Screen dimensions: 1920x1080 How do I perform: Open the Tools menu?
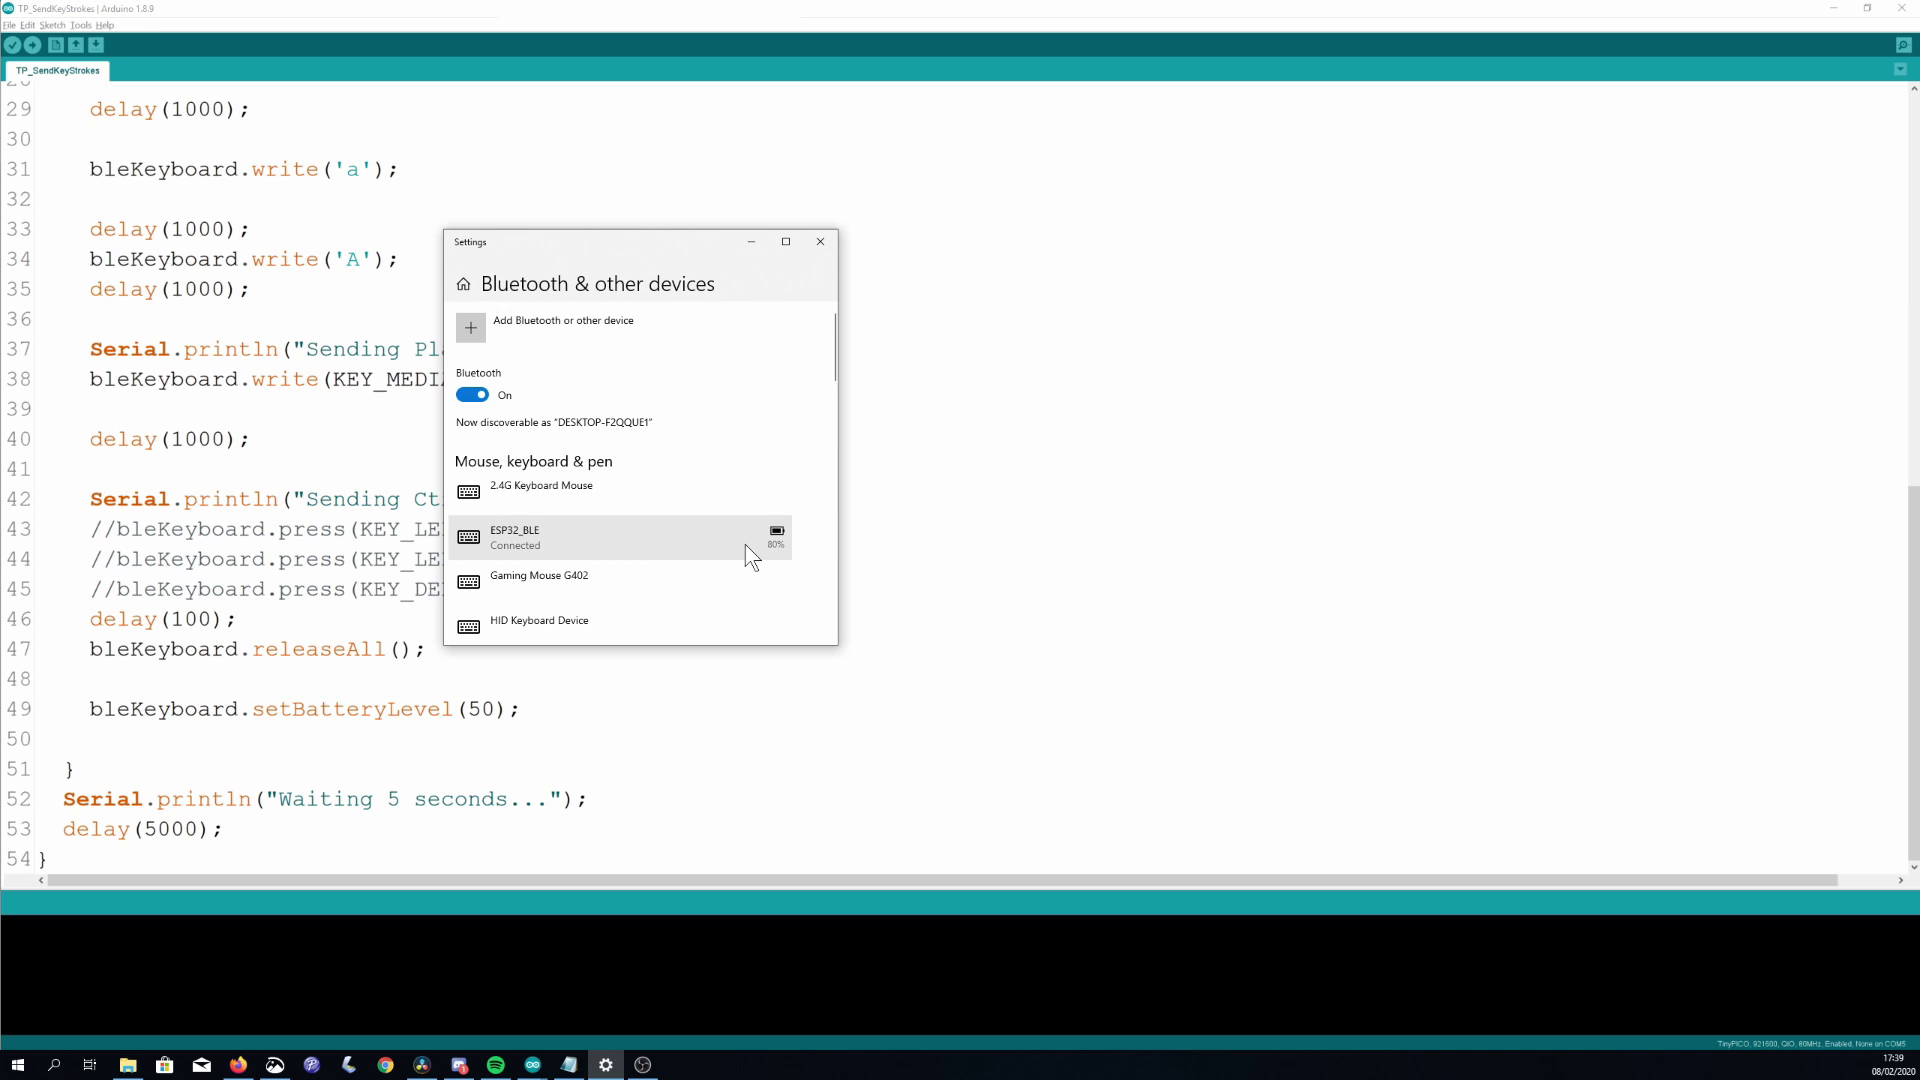(80, 25)
